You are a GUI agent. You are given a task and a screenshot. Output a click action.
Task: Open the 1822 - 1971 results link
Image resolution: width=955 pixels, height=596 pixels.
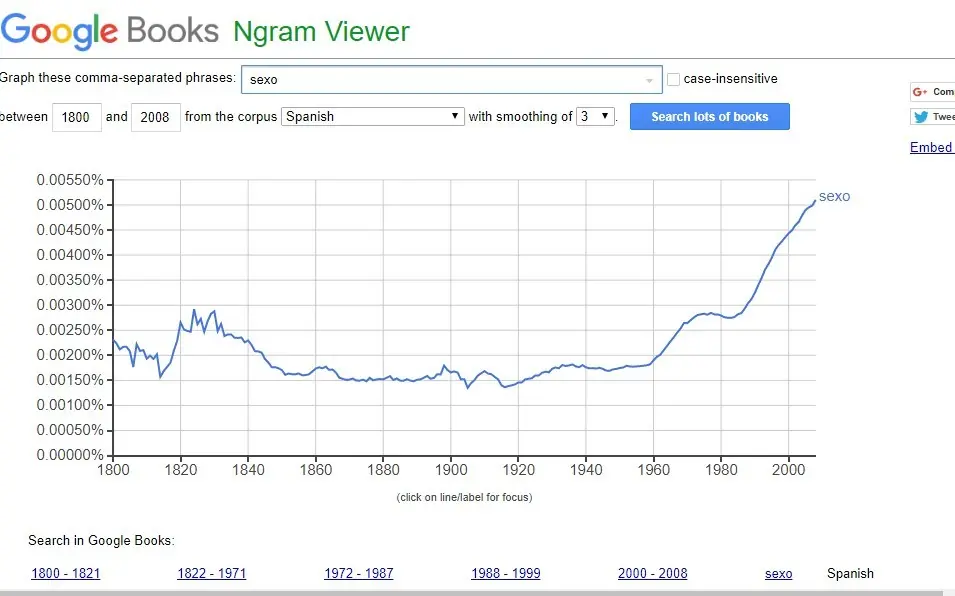(x=212, y=573)
